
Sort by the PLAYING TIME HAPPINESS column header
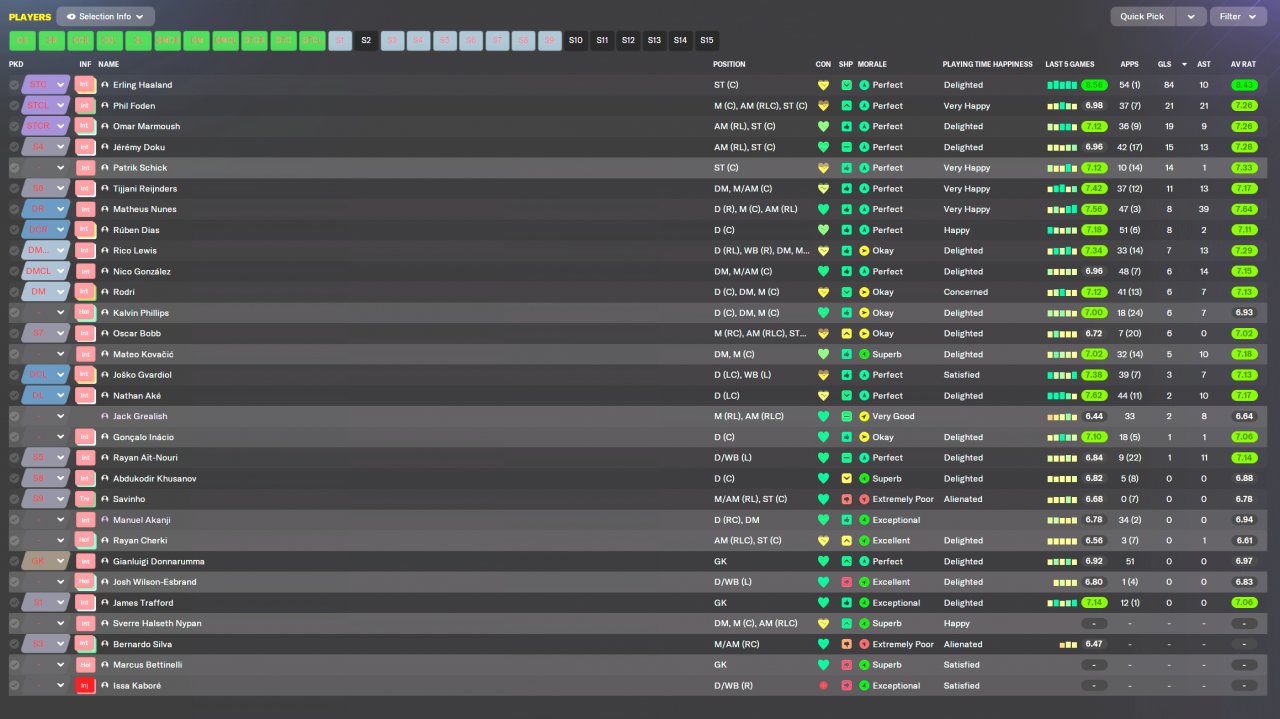coord(988,64)
